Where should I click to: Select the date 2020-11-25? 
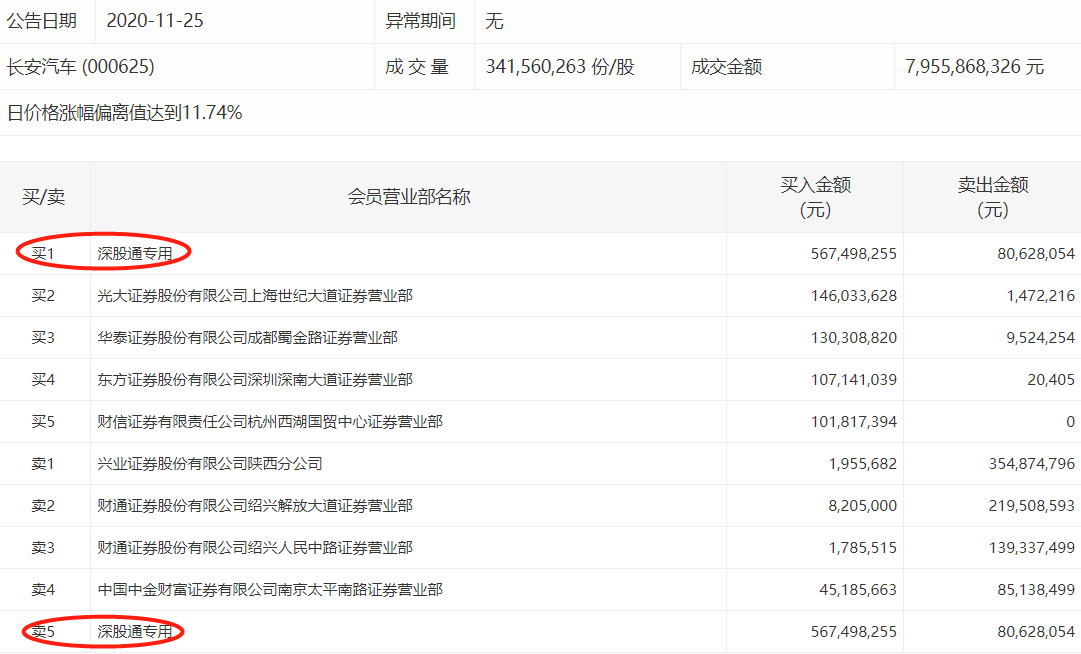(x=155, y=21)
